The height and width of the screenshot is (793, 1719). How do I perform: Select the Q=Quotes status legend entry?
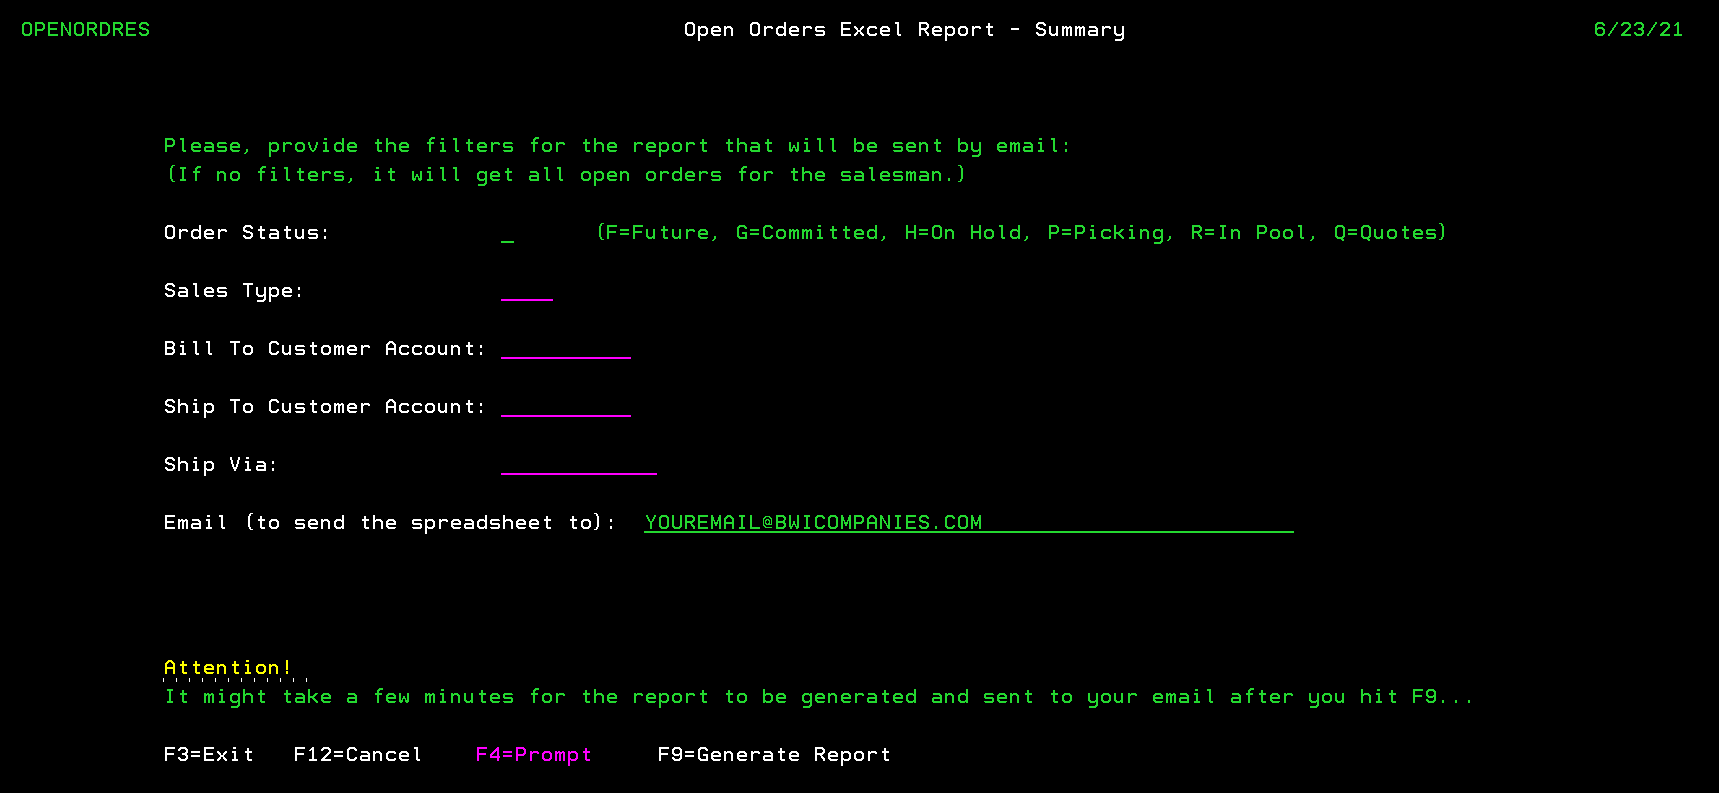click(1387, 233)
